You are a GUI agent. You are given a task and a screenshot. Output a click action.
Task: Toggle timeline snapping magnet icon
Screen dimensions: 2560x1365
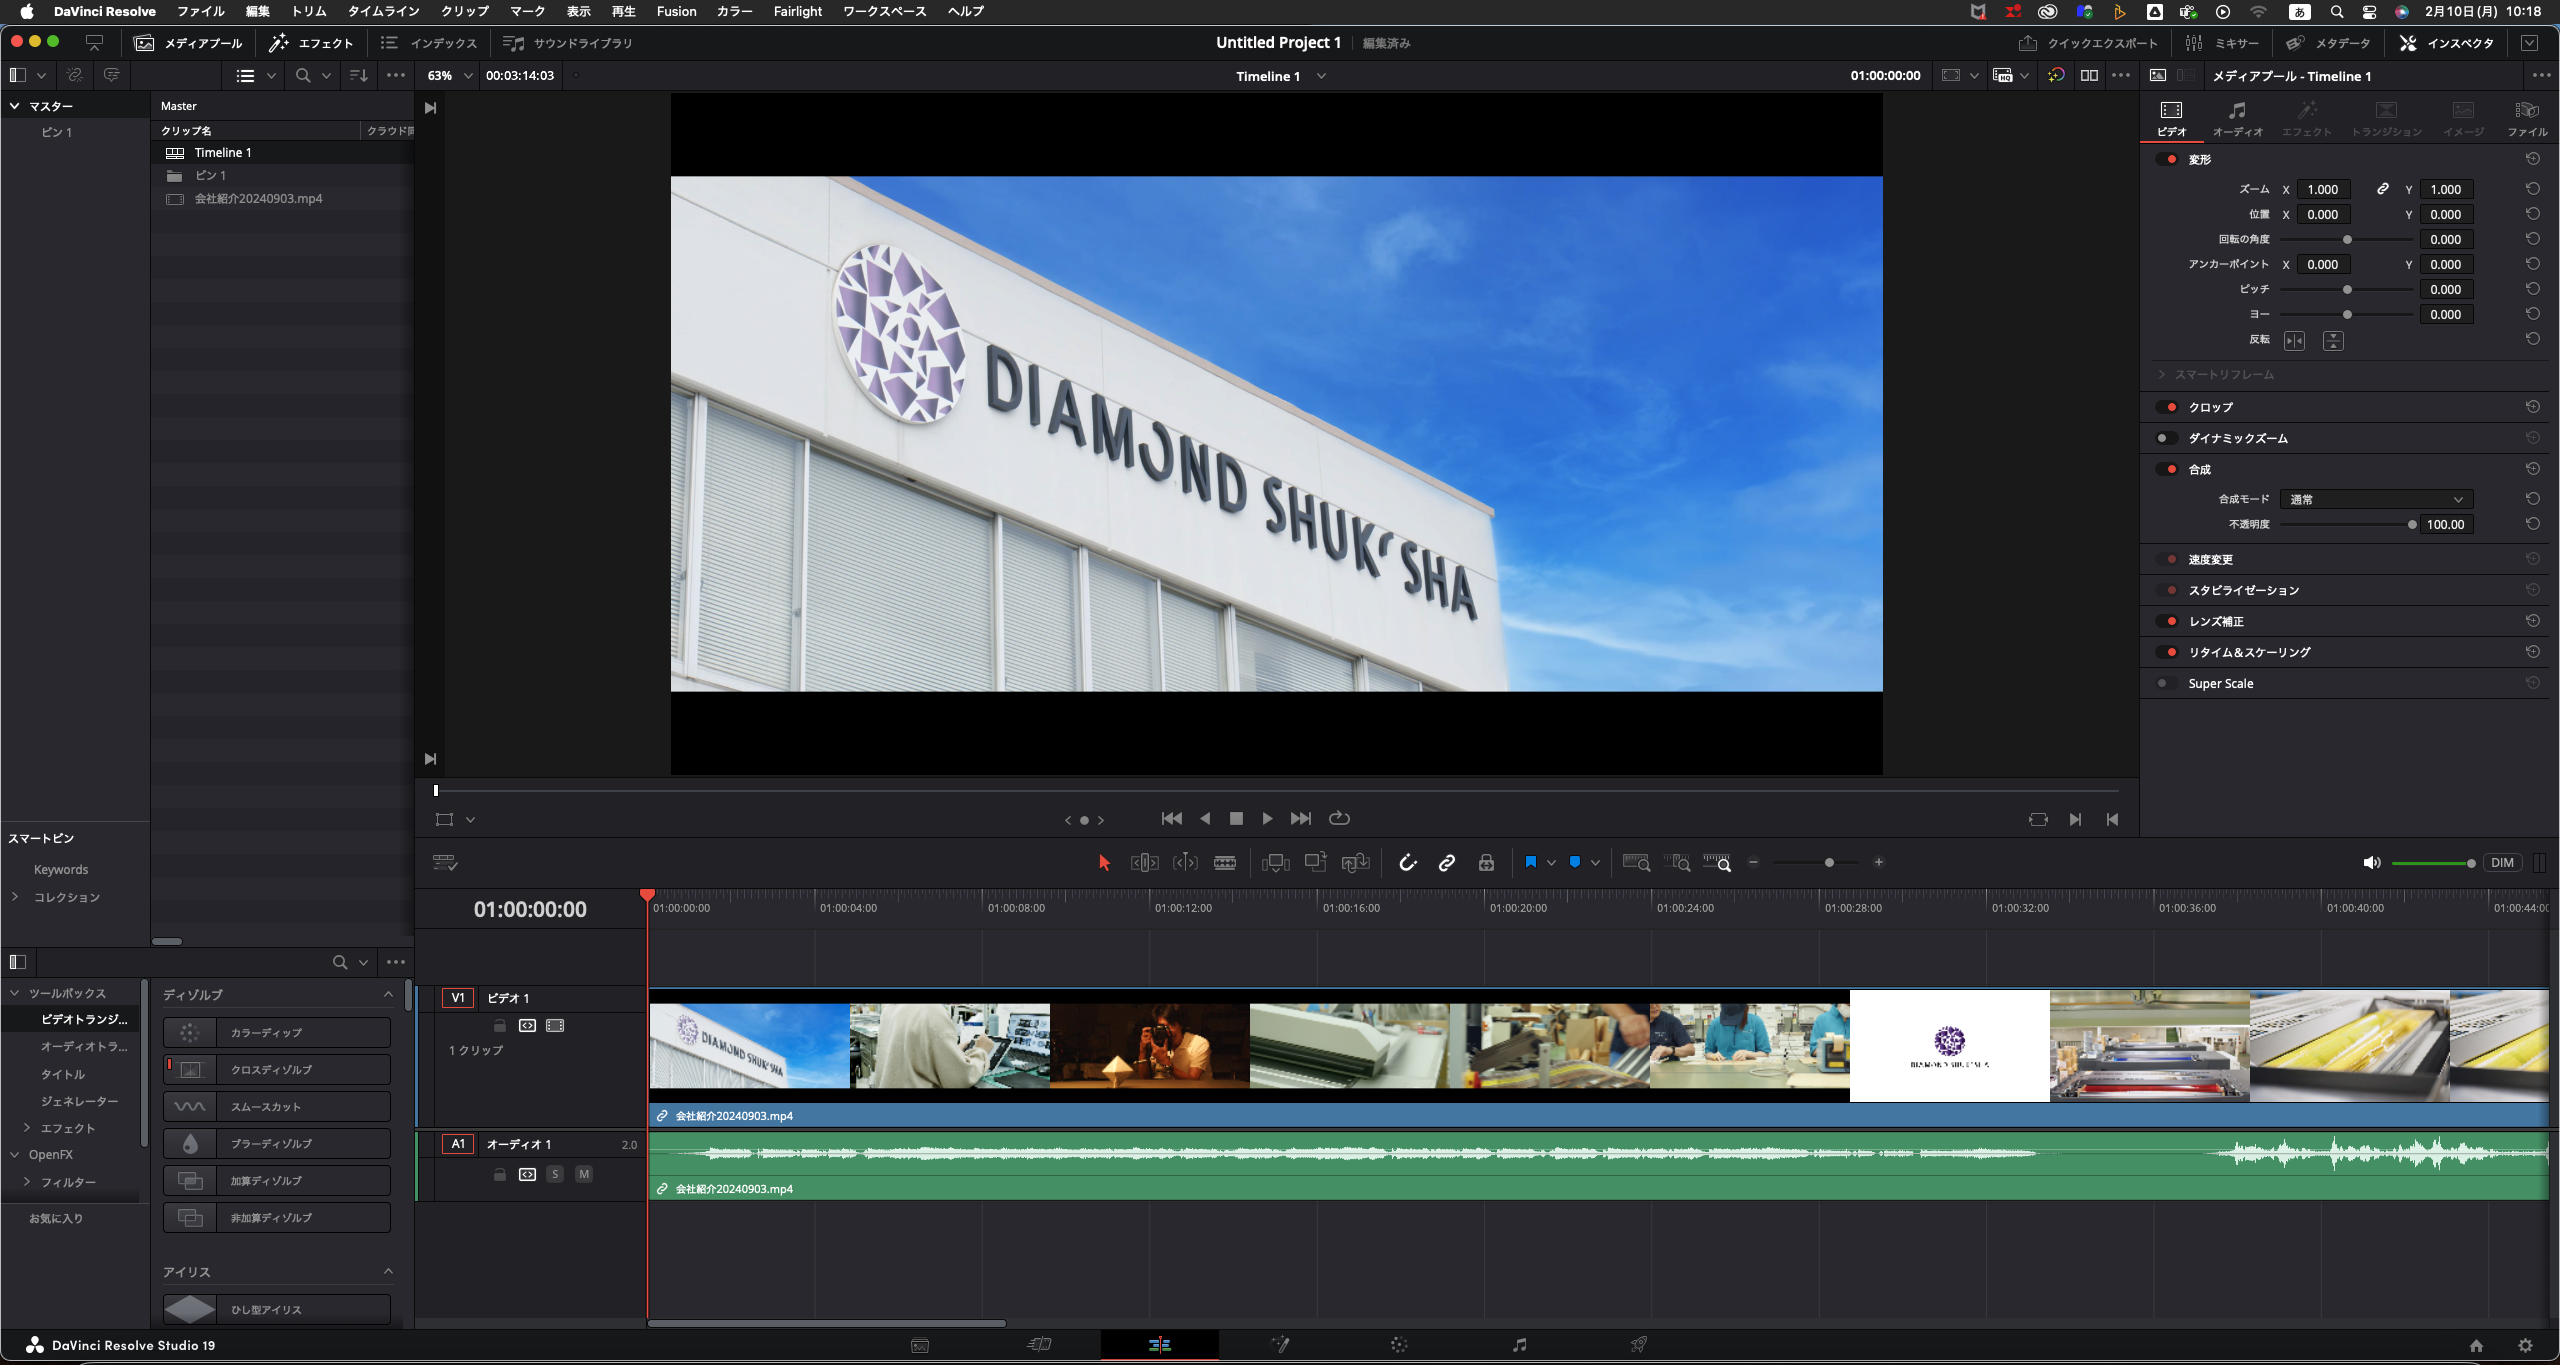pos(1407,863)
